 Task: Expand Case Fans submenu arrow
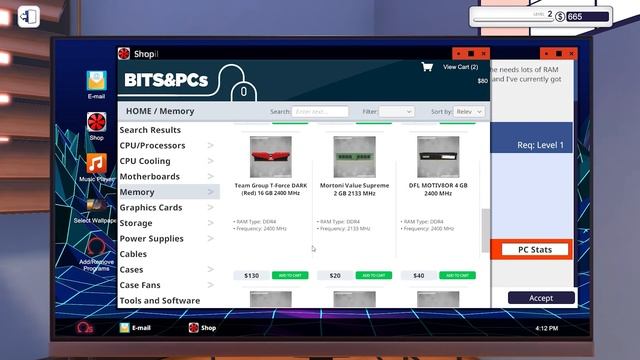(x=211, y=285)
